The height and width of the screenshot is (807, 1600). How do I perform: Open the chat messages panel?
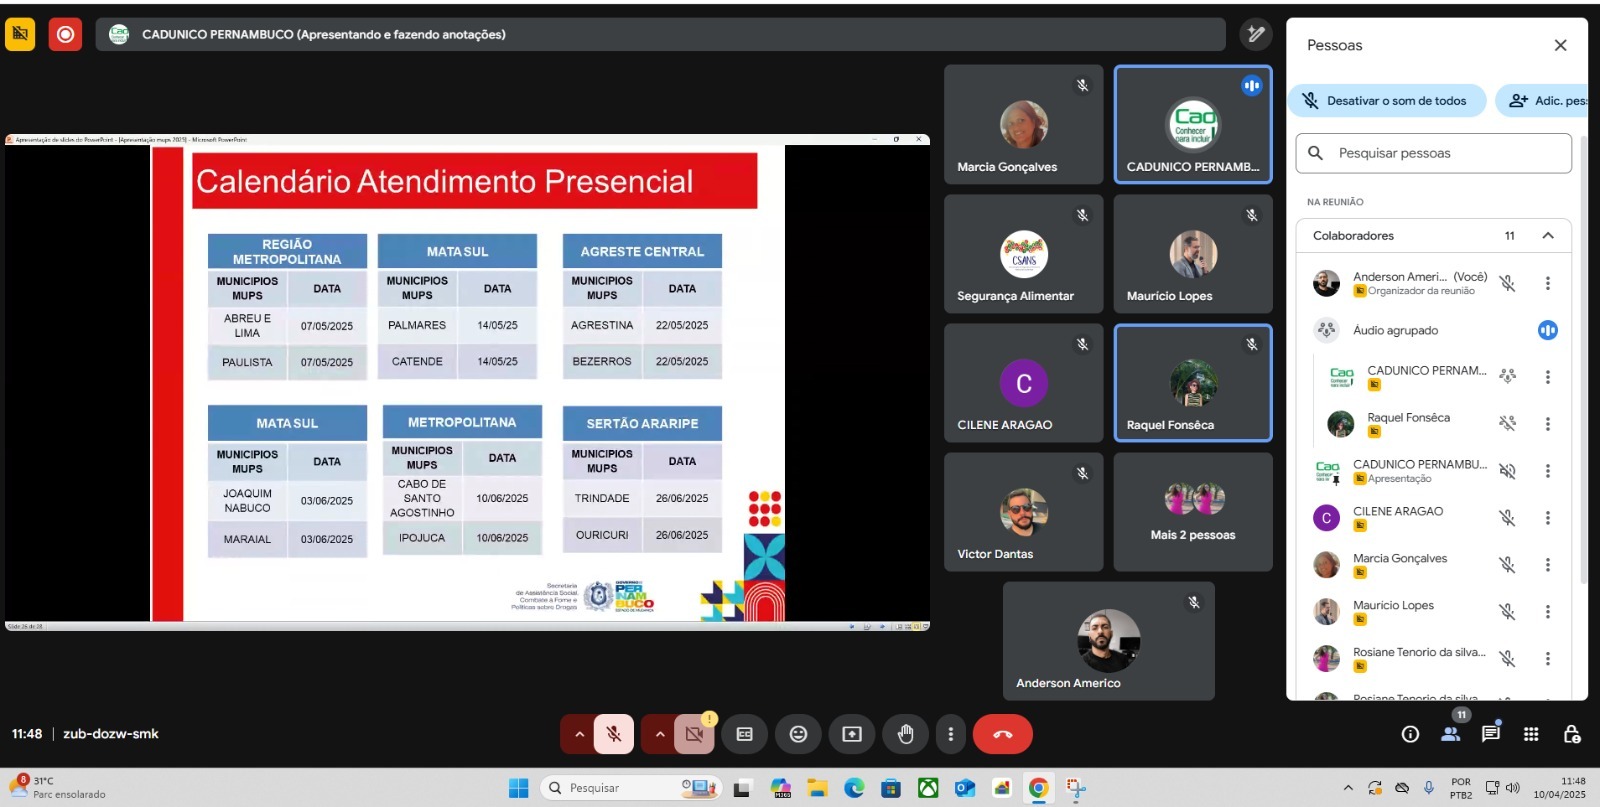[1490, 734]
